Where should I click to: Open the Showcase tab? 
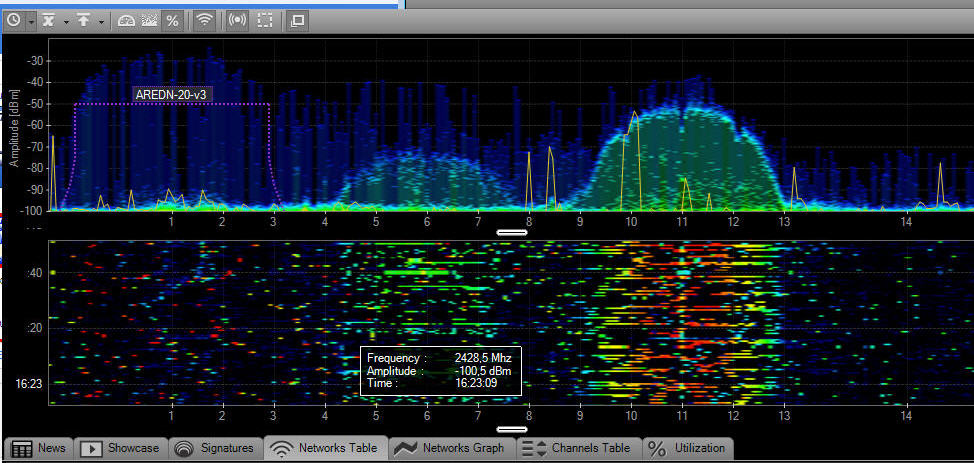point(122,448)
